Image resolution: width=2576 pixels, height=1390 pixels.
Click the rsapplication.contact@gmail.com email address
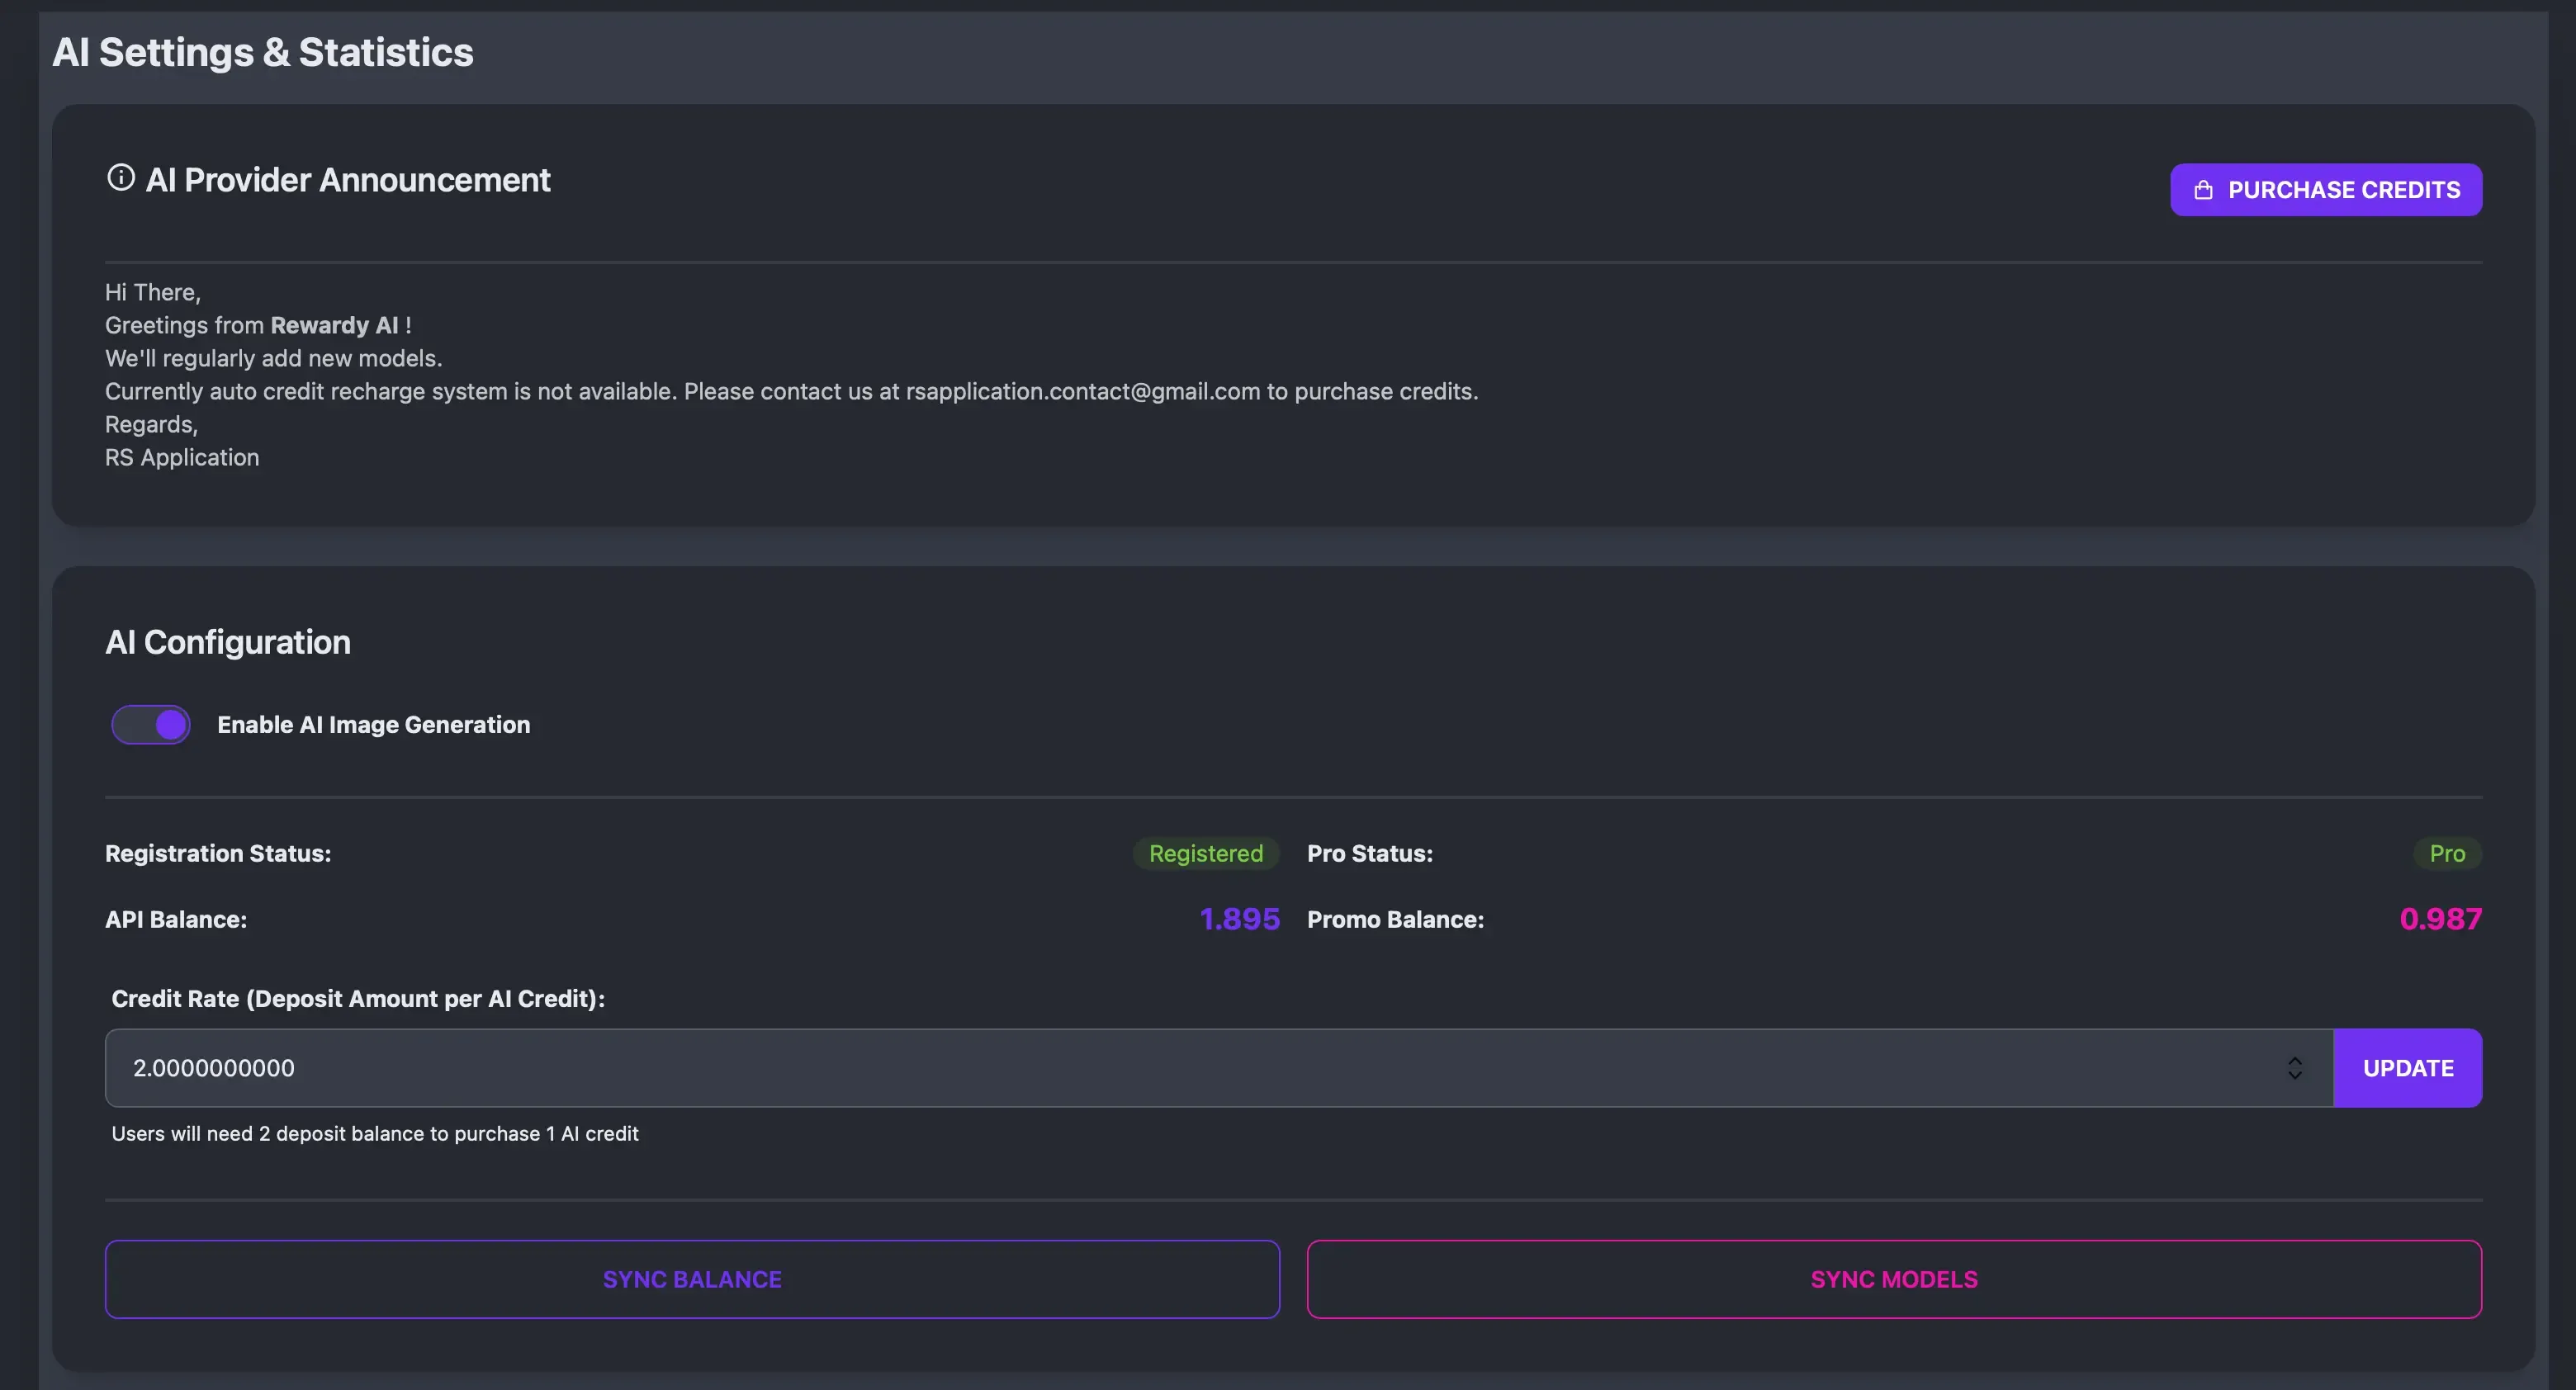pyautogui.click(x=1082, y=391)
